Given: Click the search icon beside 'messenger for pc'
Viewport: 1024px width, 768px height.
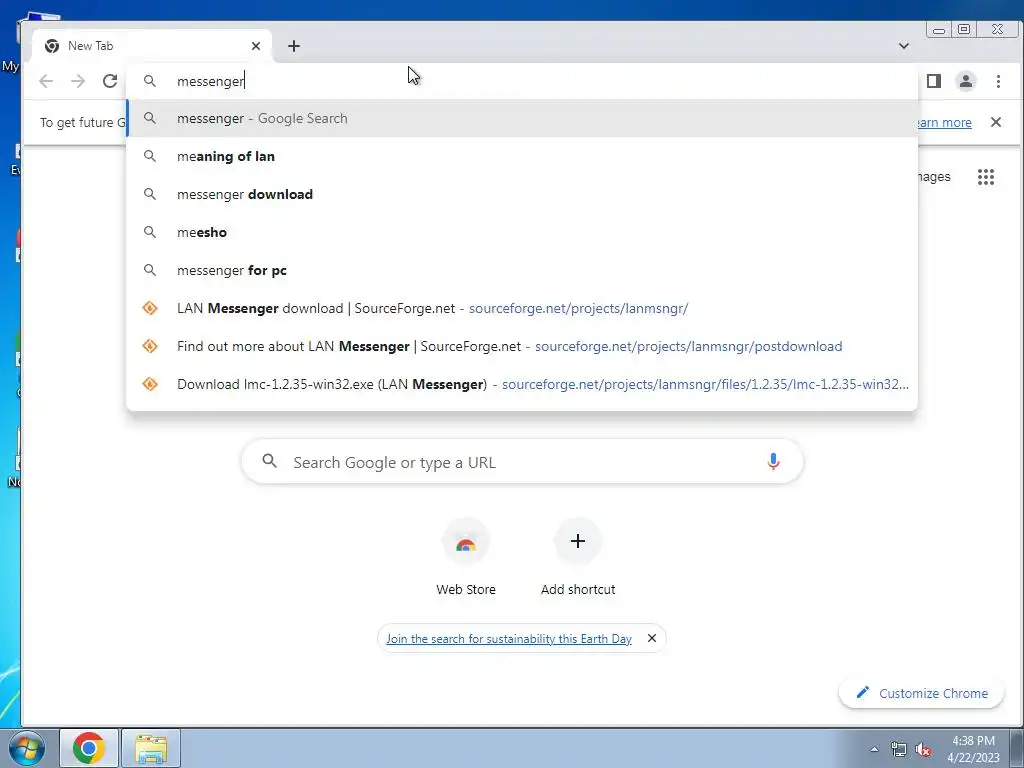Looking at the screenshot, I should (150, 270).
